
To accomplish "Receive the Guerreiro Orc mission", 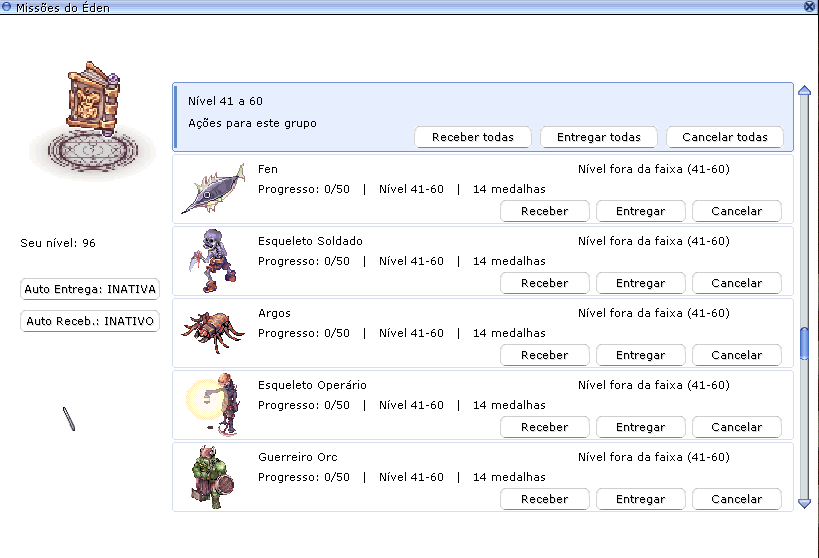I will (545, 499).
